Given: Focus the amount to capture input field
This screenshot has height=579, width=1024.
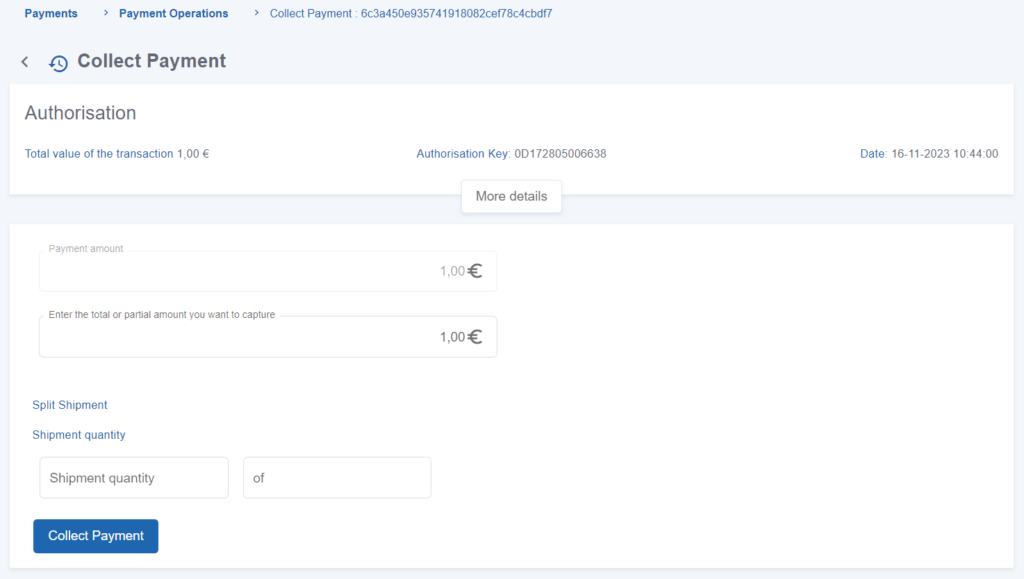Looking at the screenshot, I should pos(250,337).
